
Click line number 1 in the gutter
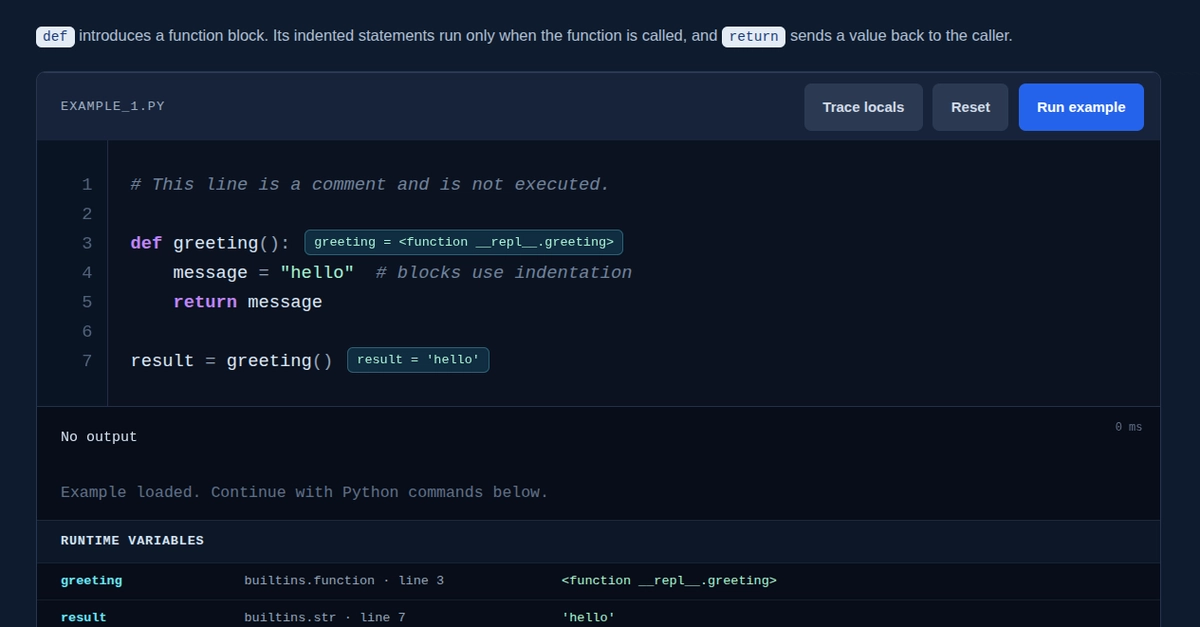point(87,185)
